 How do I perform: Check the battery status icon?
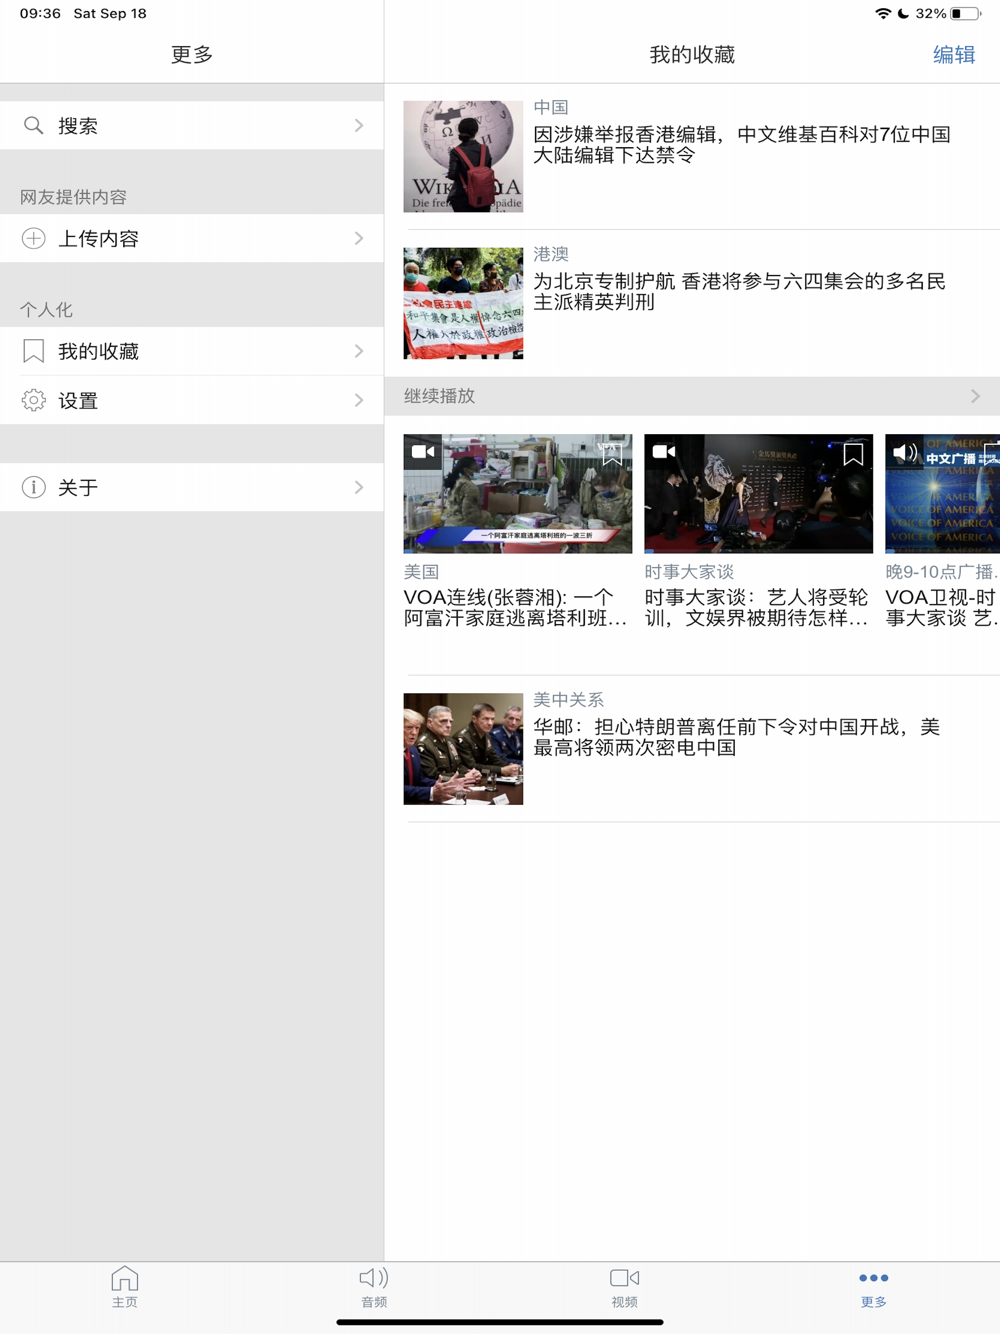[x=966, y=14]
